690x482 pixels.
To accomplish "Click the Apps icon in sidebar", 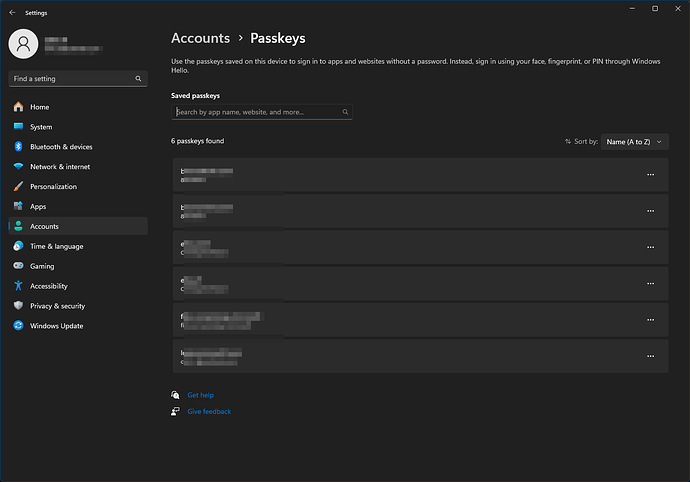I will (x=18, y=207).
